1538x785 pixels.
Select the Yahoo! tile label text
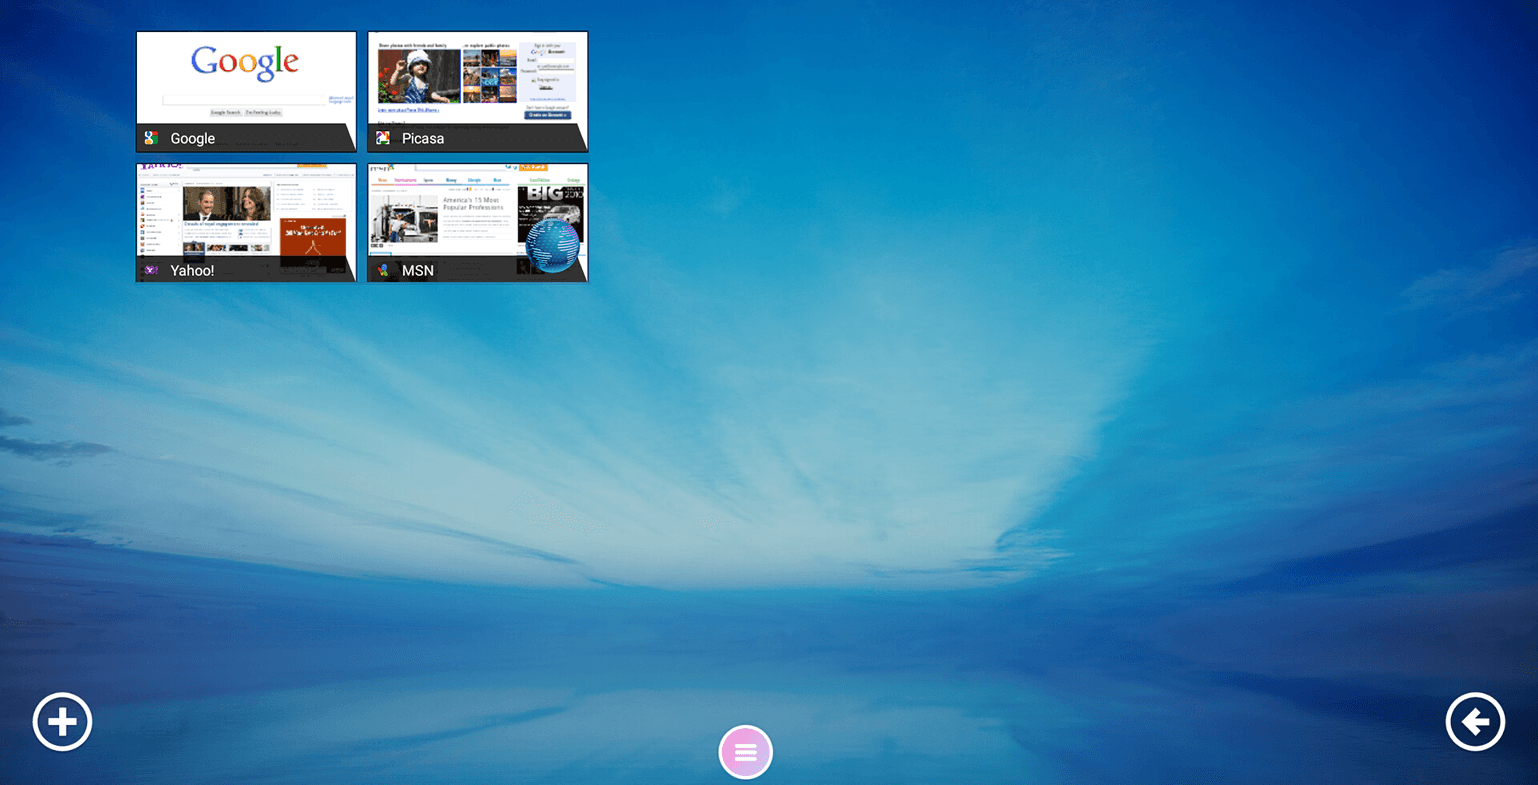[x=192, y=270]
